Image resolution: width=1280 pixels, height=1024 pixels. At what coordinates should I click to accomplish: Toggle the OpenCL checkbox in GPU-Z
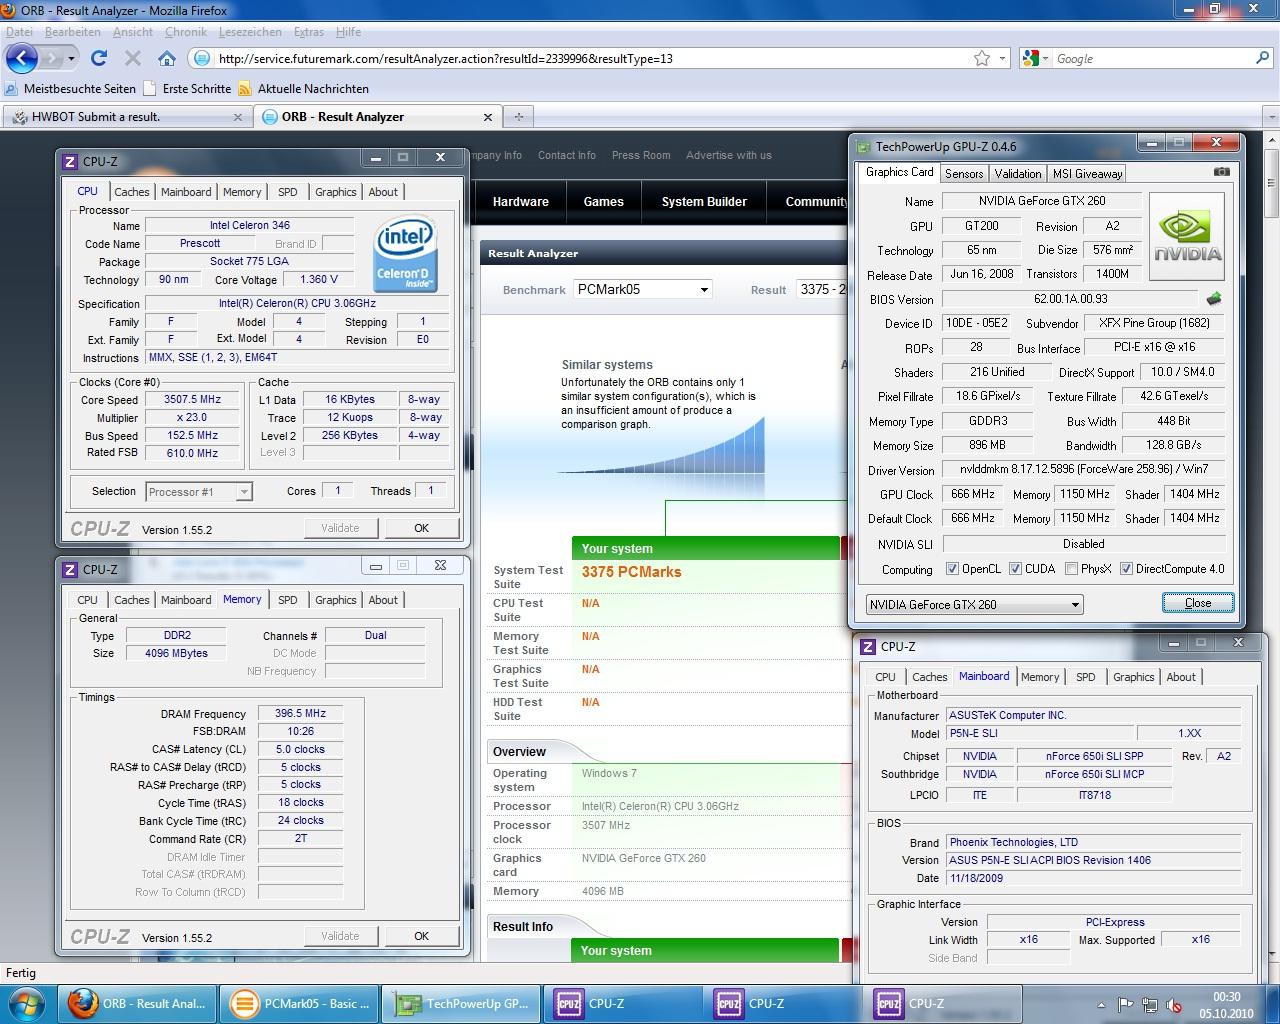pos(952,568)
